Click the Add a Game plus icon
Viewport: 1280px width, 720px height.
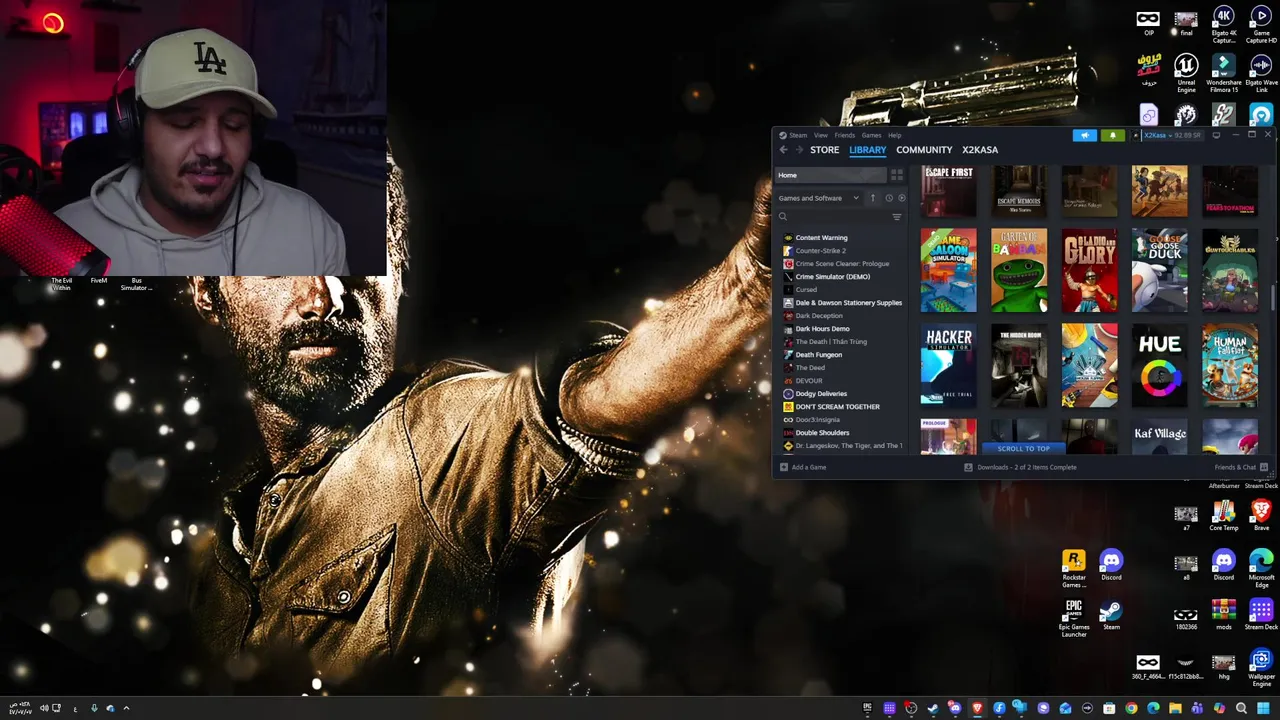click(x=784, y=467)
